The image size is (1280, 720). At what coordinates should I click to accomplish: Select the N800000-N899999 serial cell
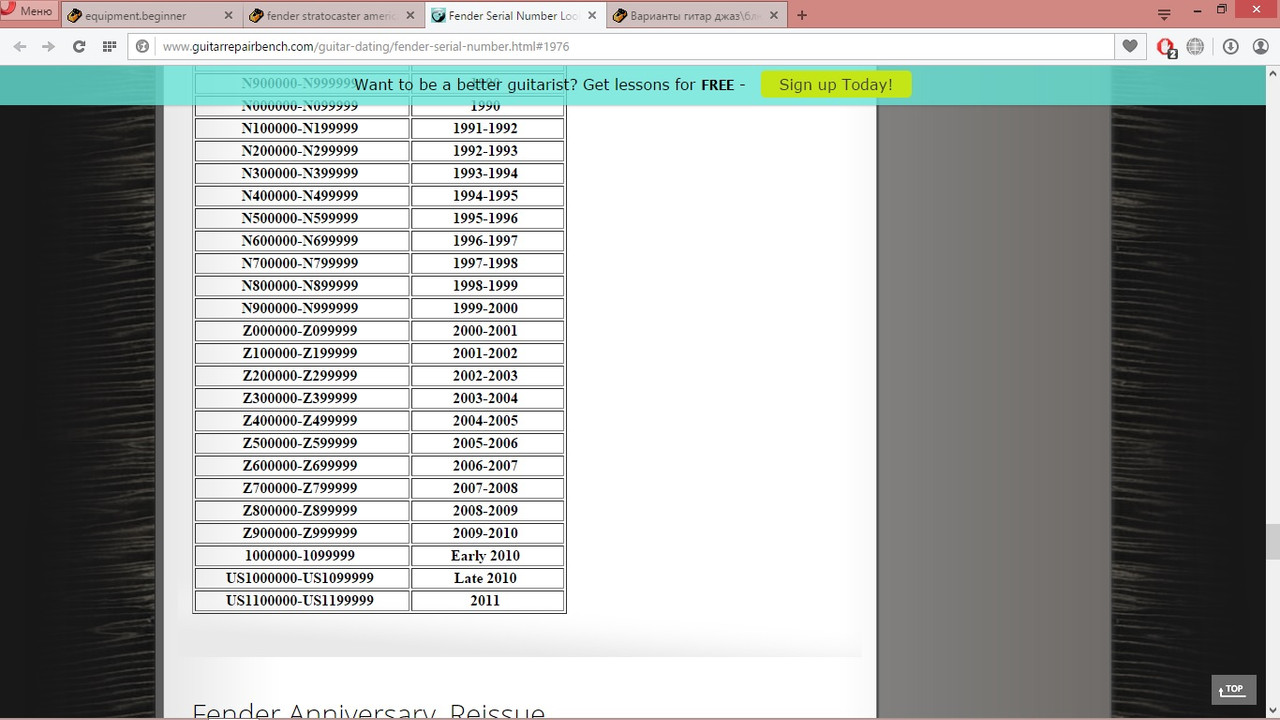click(x=301, y=286)
